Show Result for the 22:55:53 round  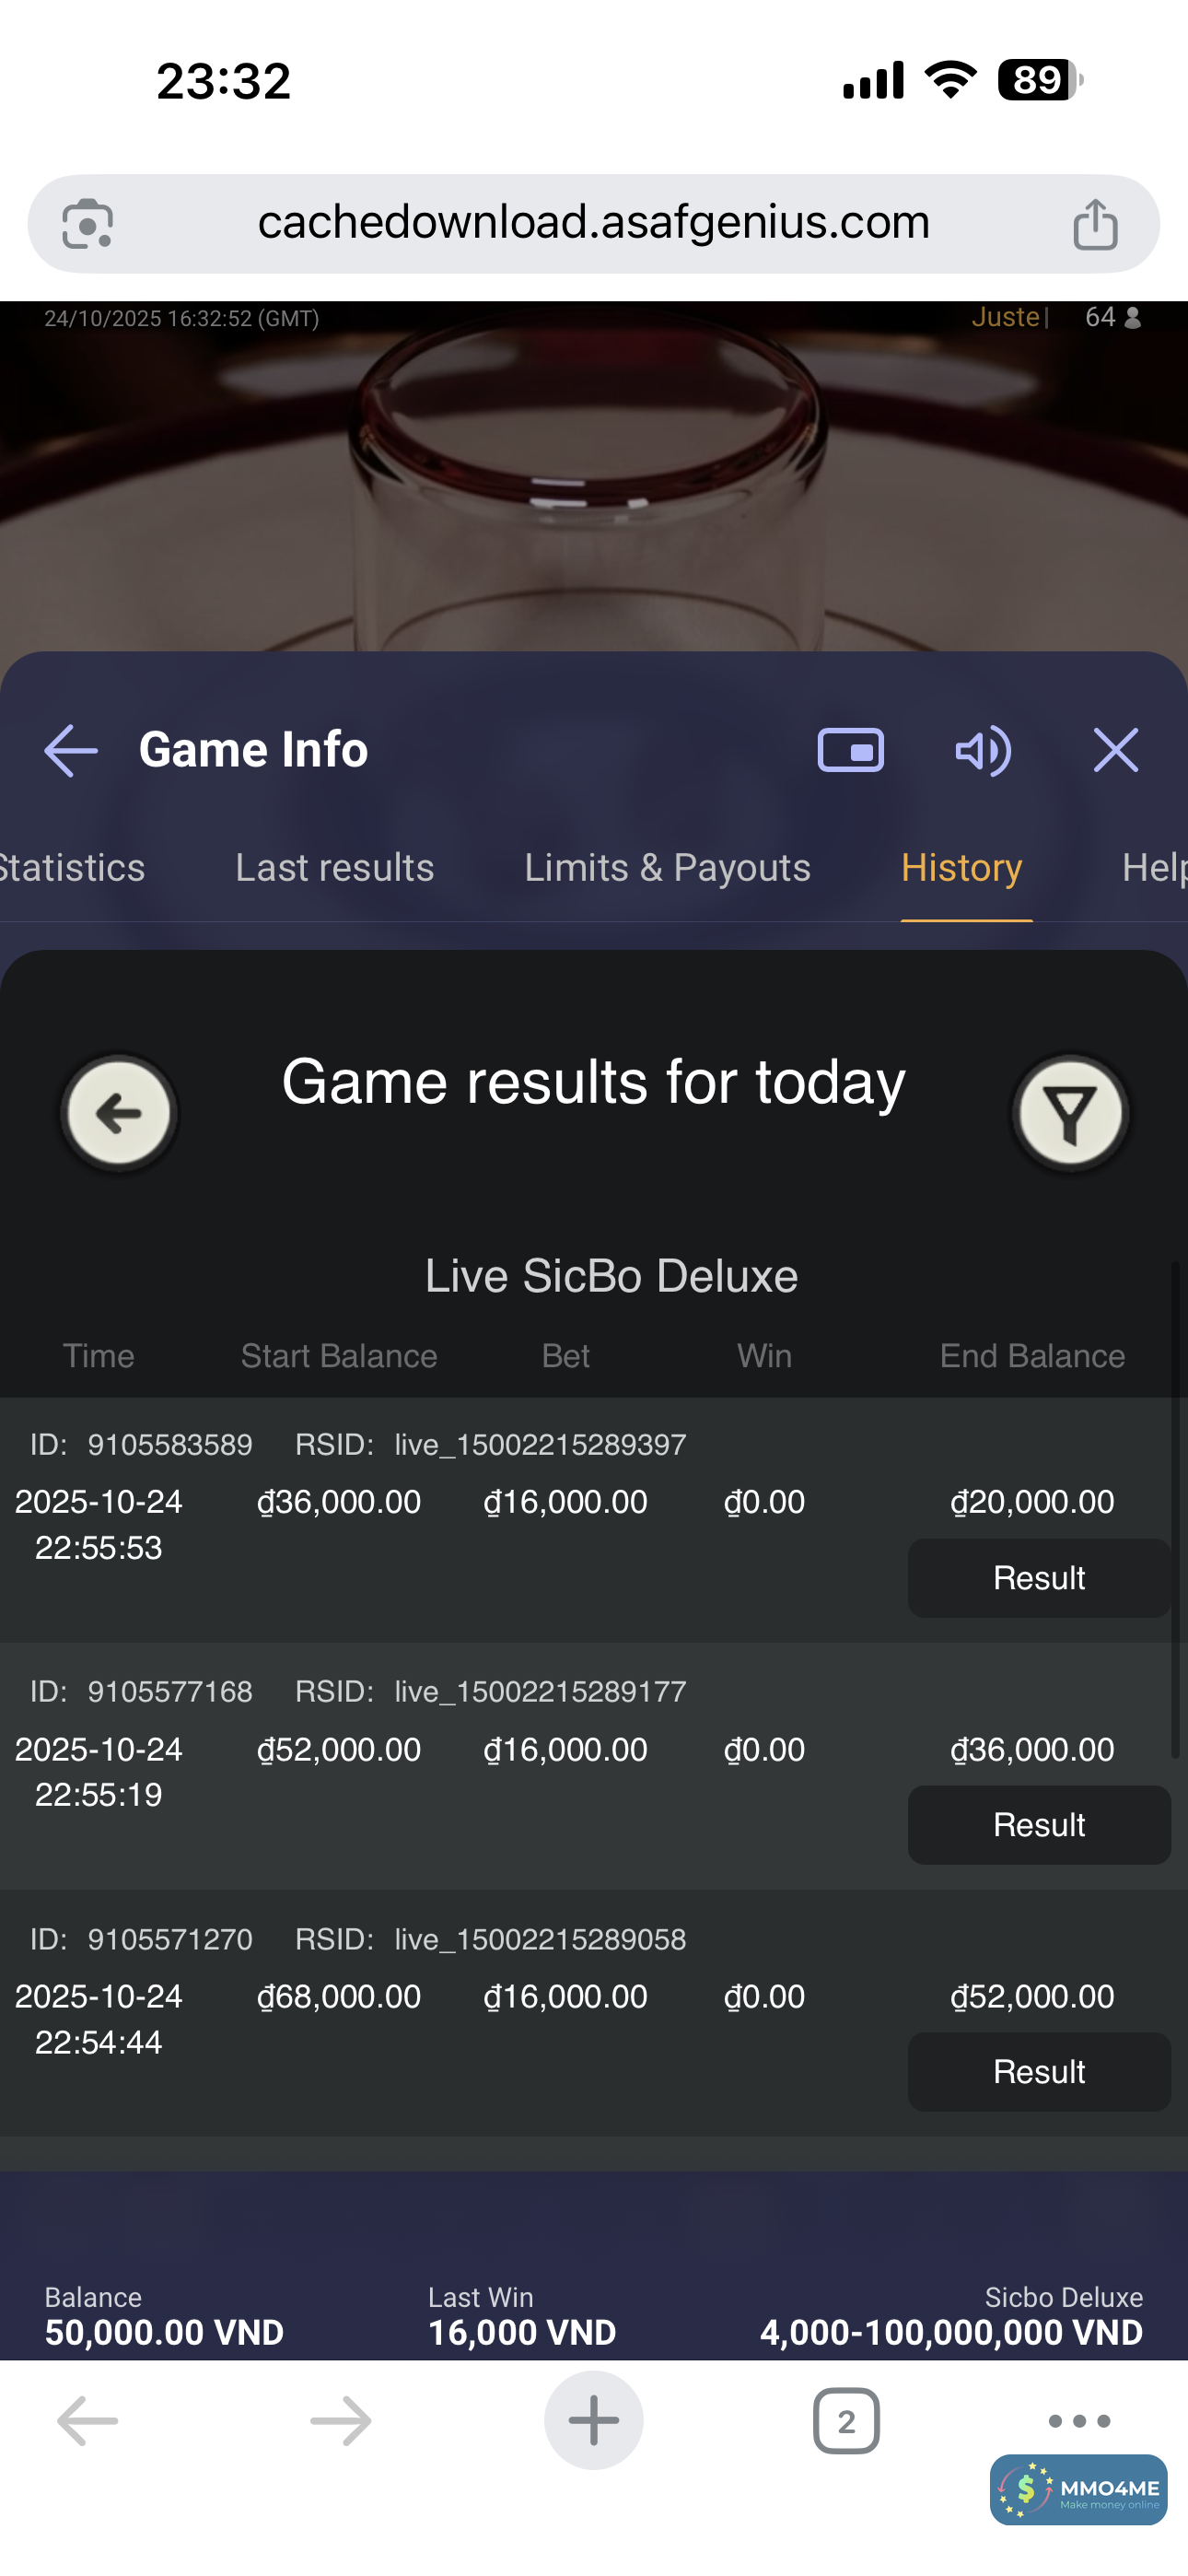click(x=1038, y=1578)
